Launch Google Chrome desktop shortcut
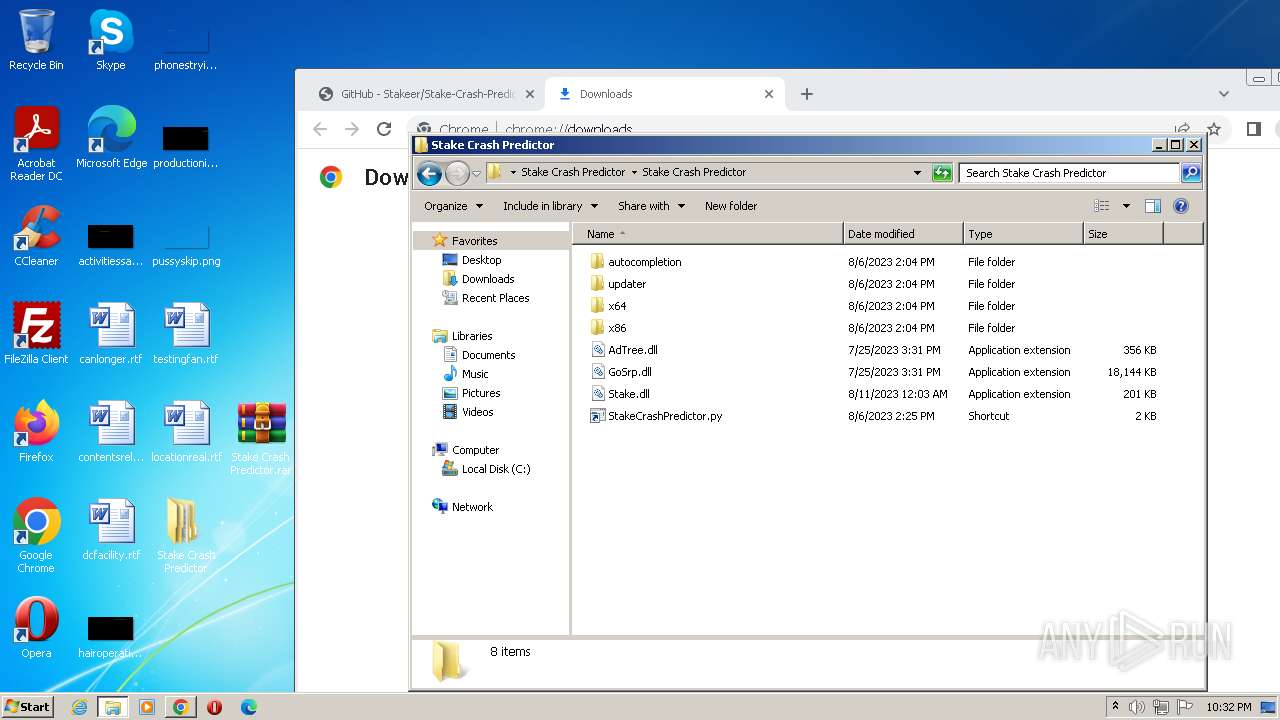This screenshot has height=720, width=1280. (36, 536)
